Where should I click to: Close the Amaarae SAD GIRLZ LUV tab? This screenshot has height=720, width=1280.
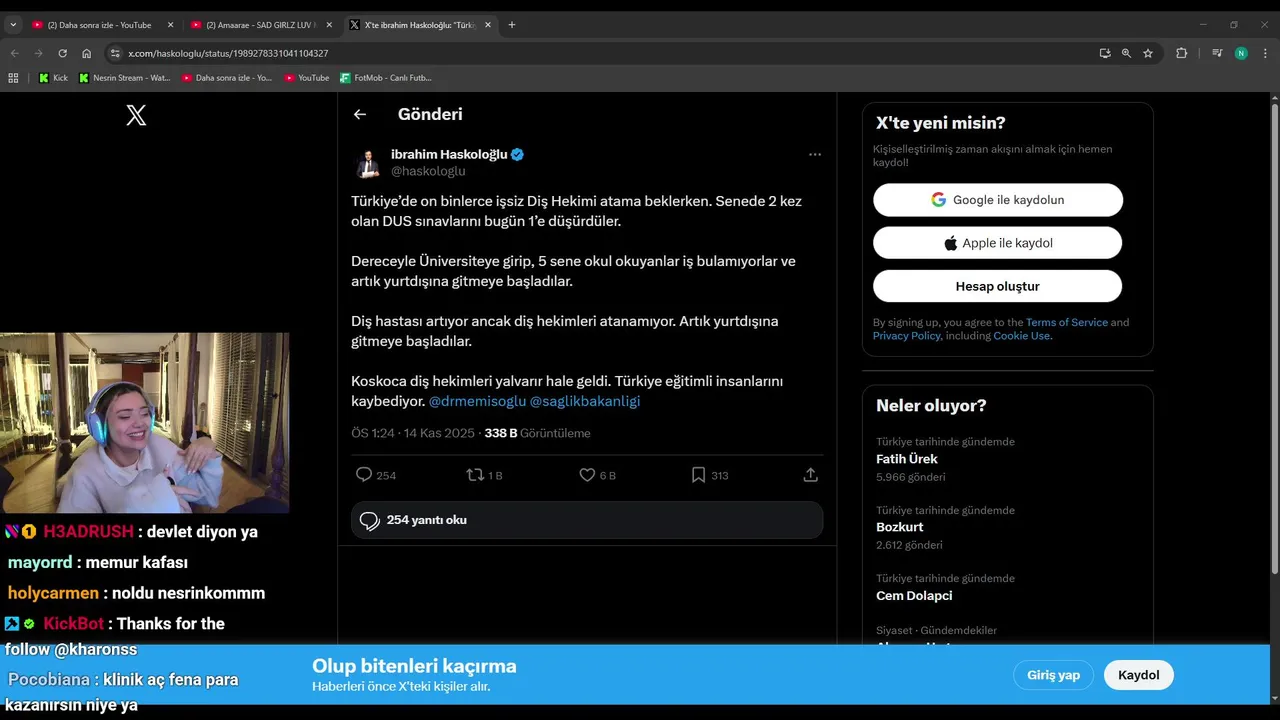(x=329, y=25)
